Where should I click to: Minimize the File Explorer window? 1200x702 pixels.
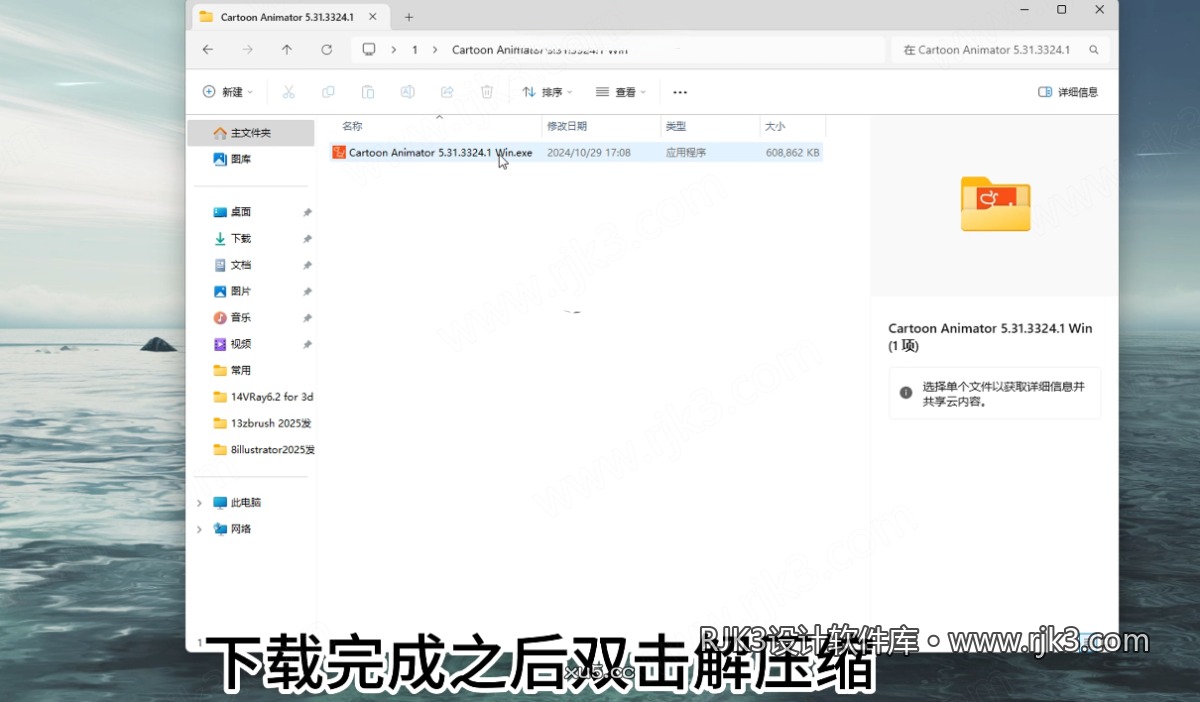(1024, 9)
